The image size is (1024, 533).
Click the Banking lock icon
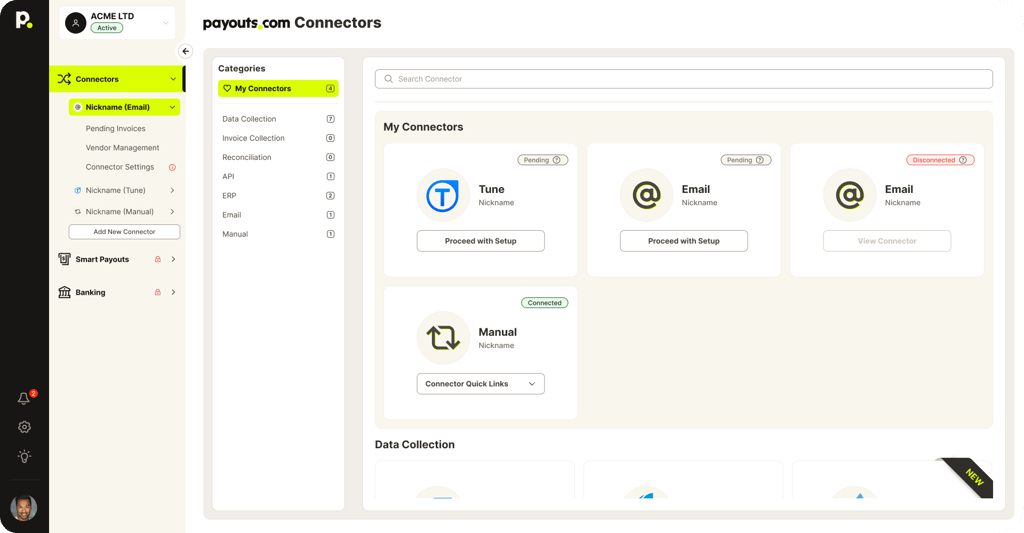[157, 292]
